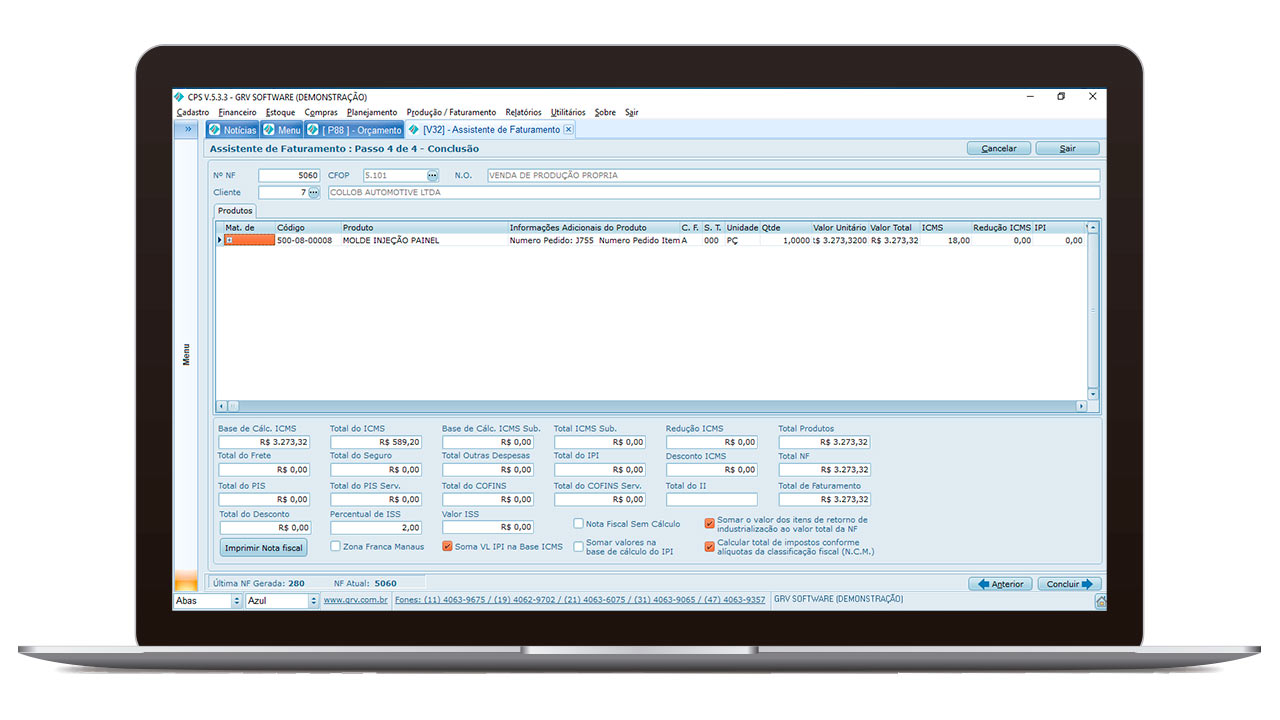
Task: Open the Cliente lookup ellipsis button
Action: 314,192
